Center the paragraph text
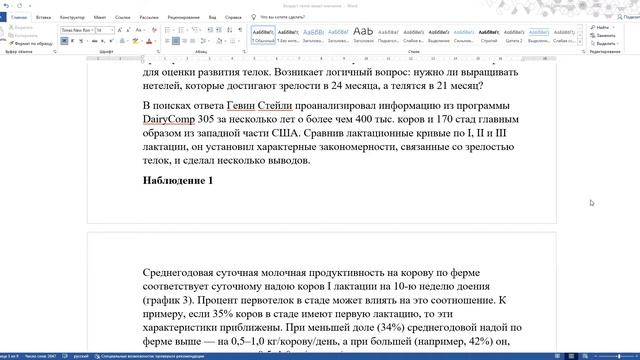Screen dimensions: 640x360 tap(176, 41)
